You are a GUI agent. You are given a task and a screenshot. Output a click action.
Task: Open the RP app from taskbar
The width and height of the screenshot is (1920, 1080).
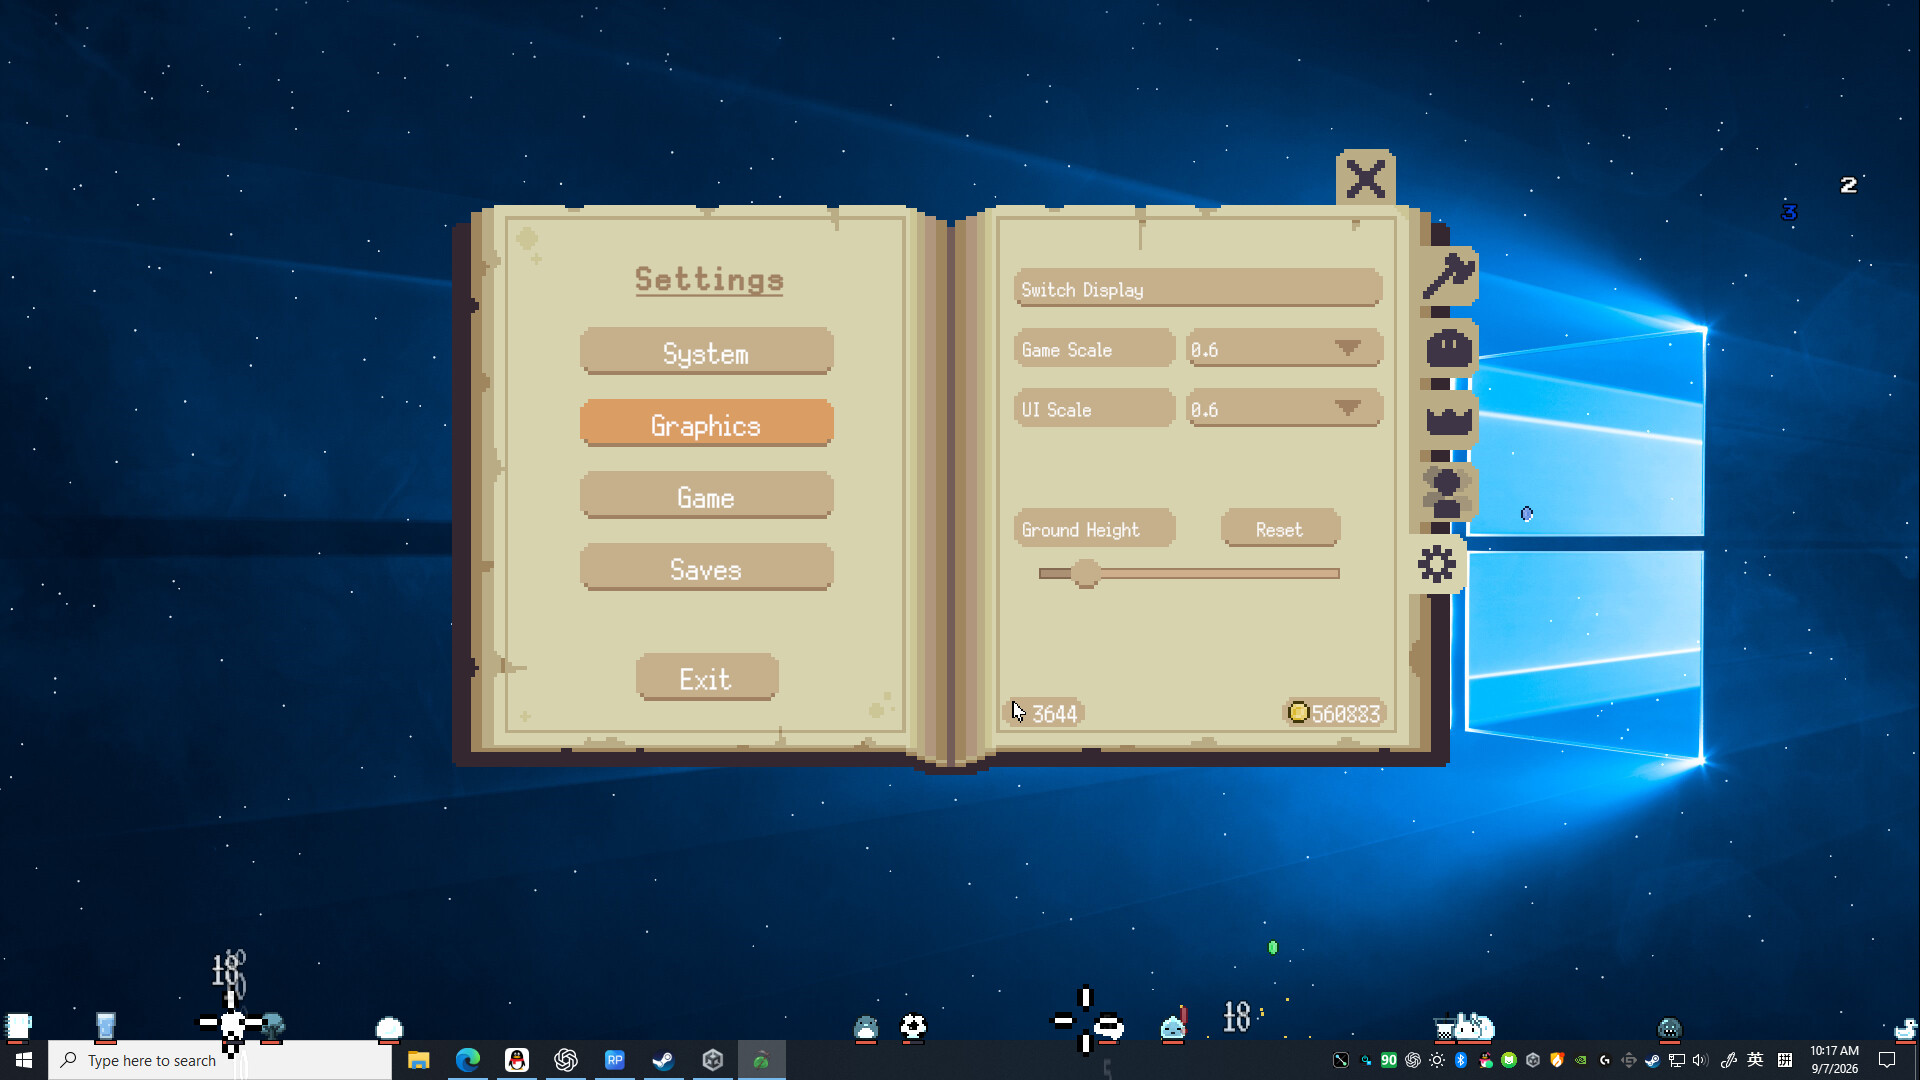coord(614,1060)
